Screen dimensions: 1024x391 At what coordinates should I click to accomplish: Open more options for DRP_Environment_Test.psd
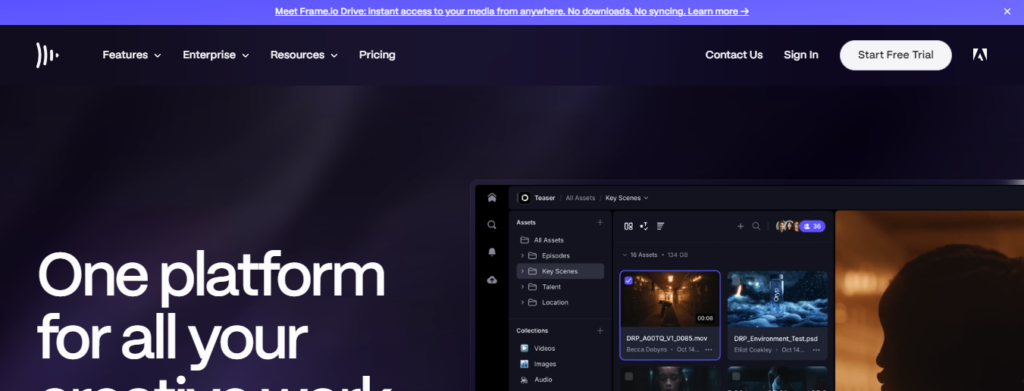816,350
